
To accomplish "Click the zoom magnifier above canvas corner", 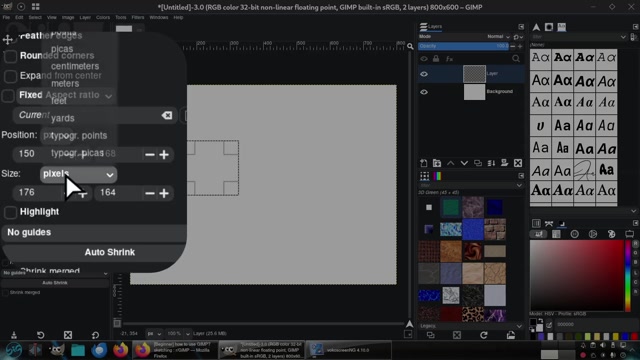I will click(410, 47).
